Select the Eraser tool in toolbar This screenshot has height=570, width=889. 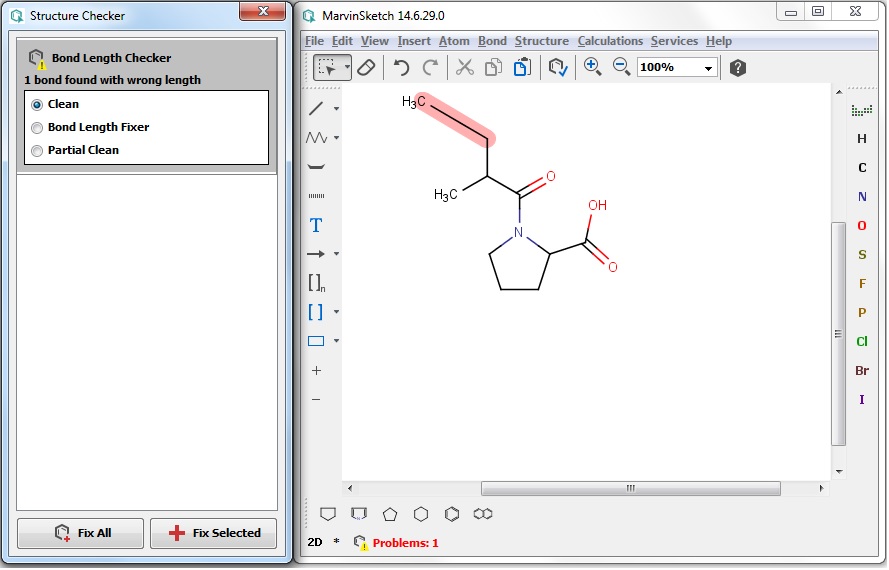point(366,67)
